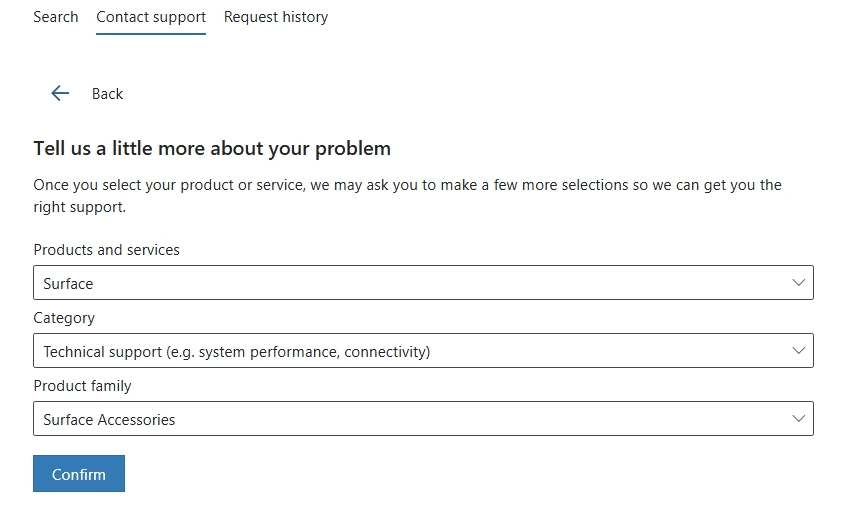
Task: Click the "Surface Accessories" selected value text
Action: coord(109,420)
